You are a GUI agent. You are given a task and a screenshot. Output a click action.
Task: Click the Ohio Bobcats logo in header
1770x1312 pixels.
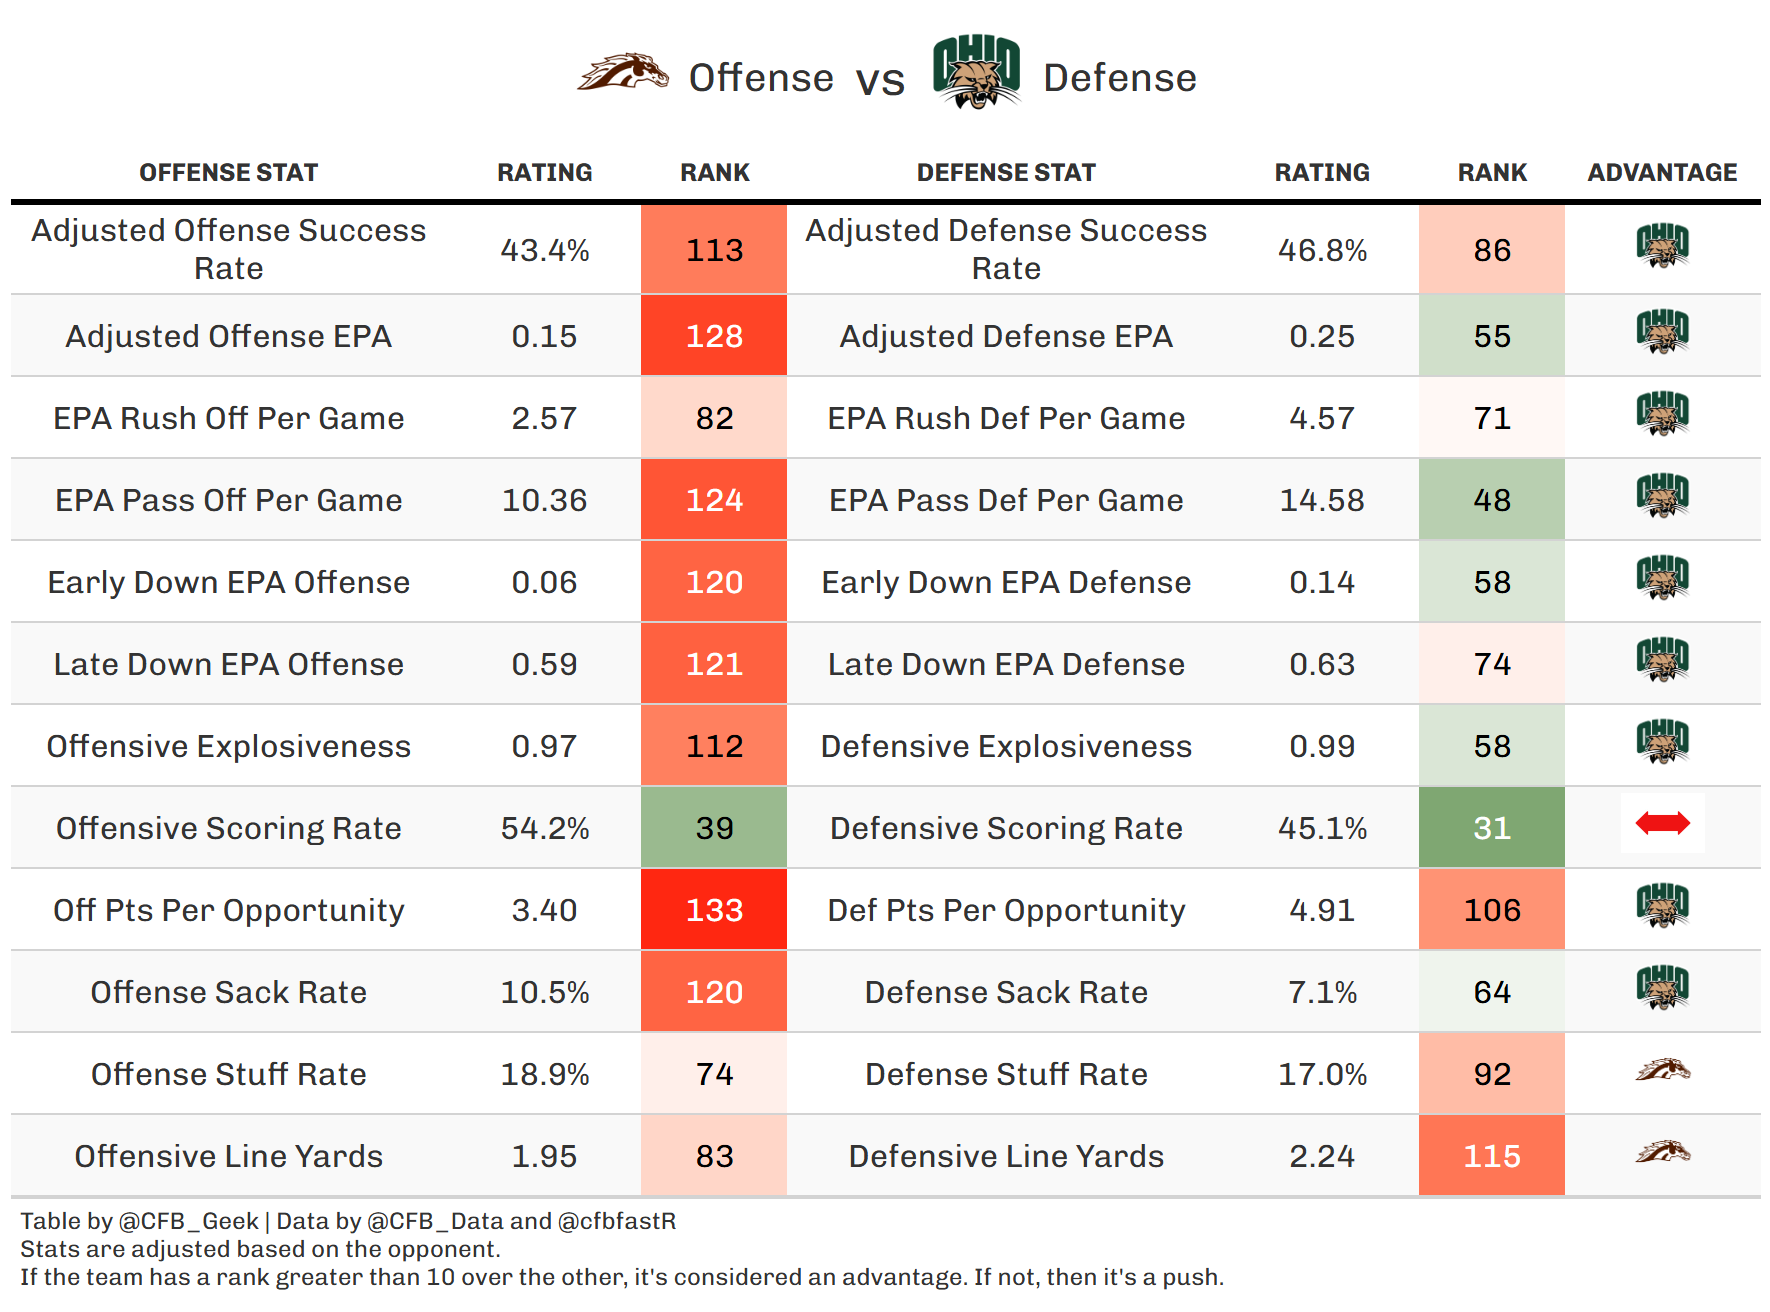tap(976, 72)
